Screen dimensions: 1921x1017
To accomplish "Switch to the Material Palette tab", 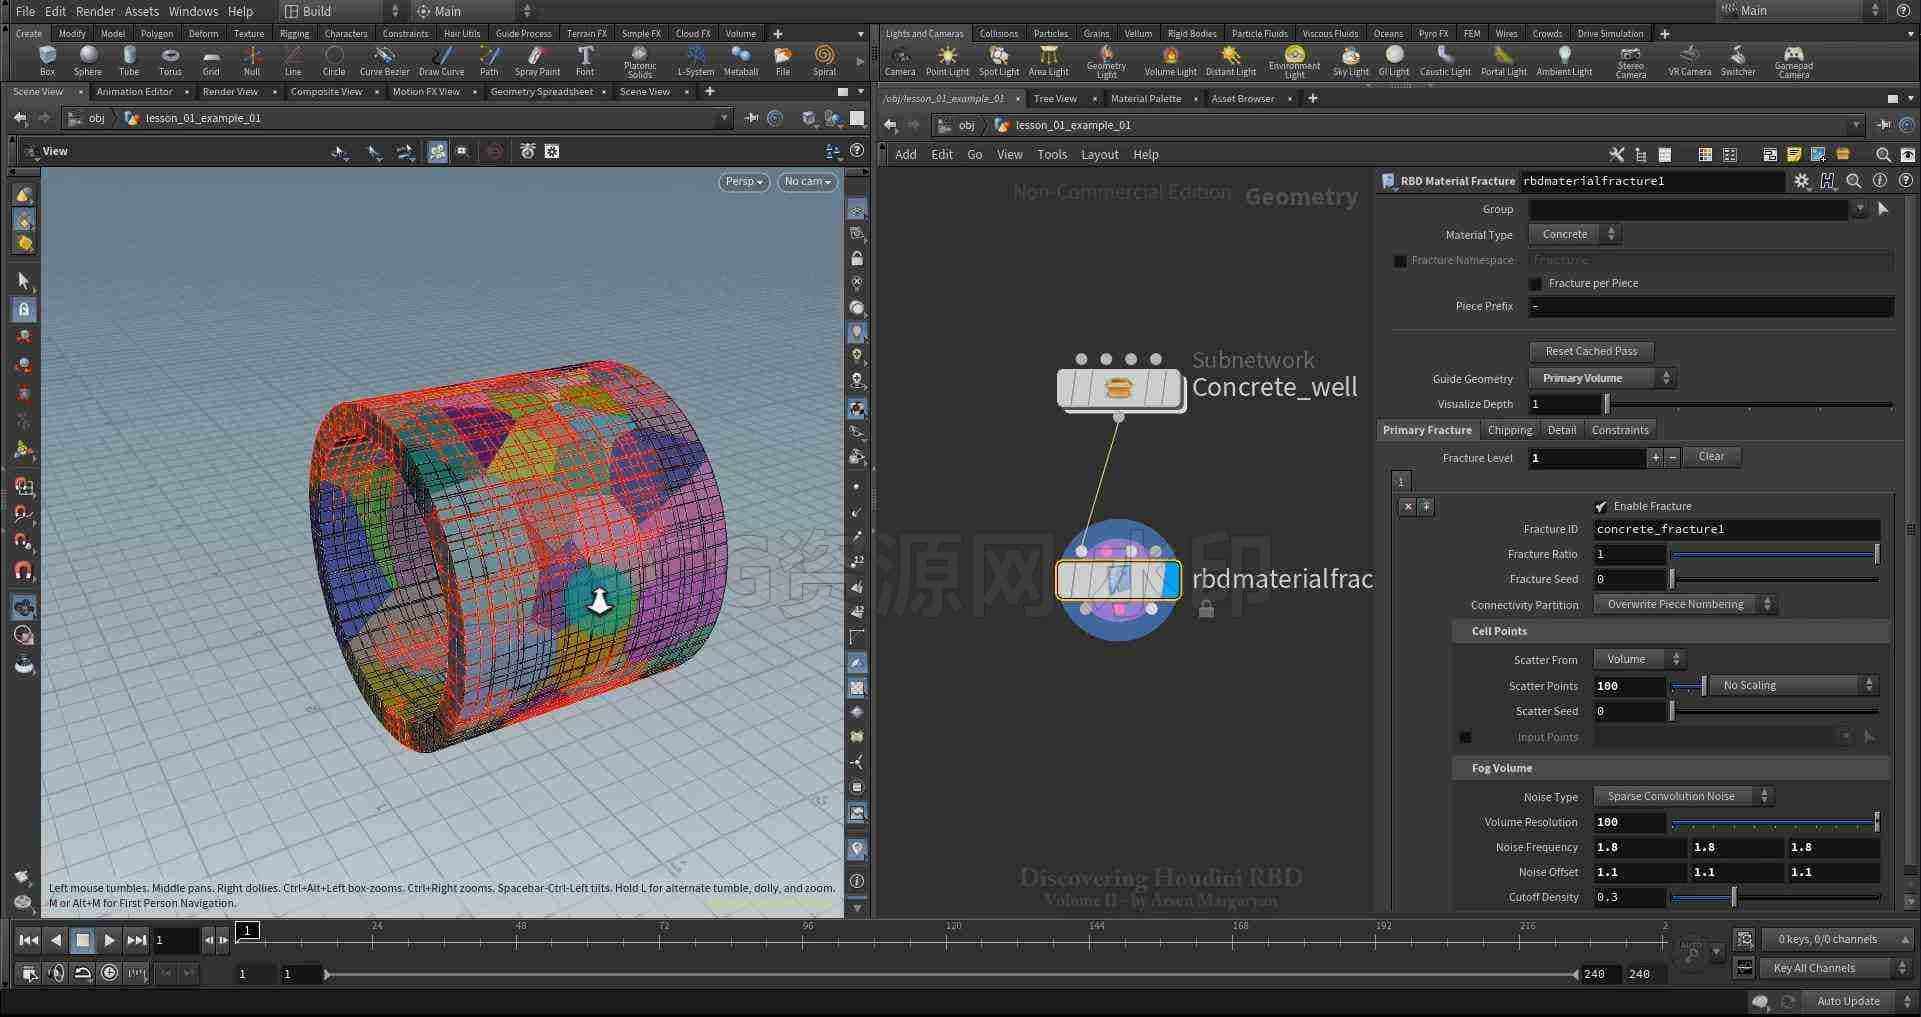I will tap(1146, 99).
